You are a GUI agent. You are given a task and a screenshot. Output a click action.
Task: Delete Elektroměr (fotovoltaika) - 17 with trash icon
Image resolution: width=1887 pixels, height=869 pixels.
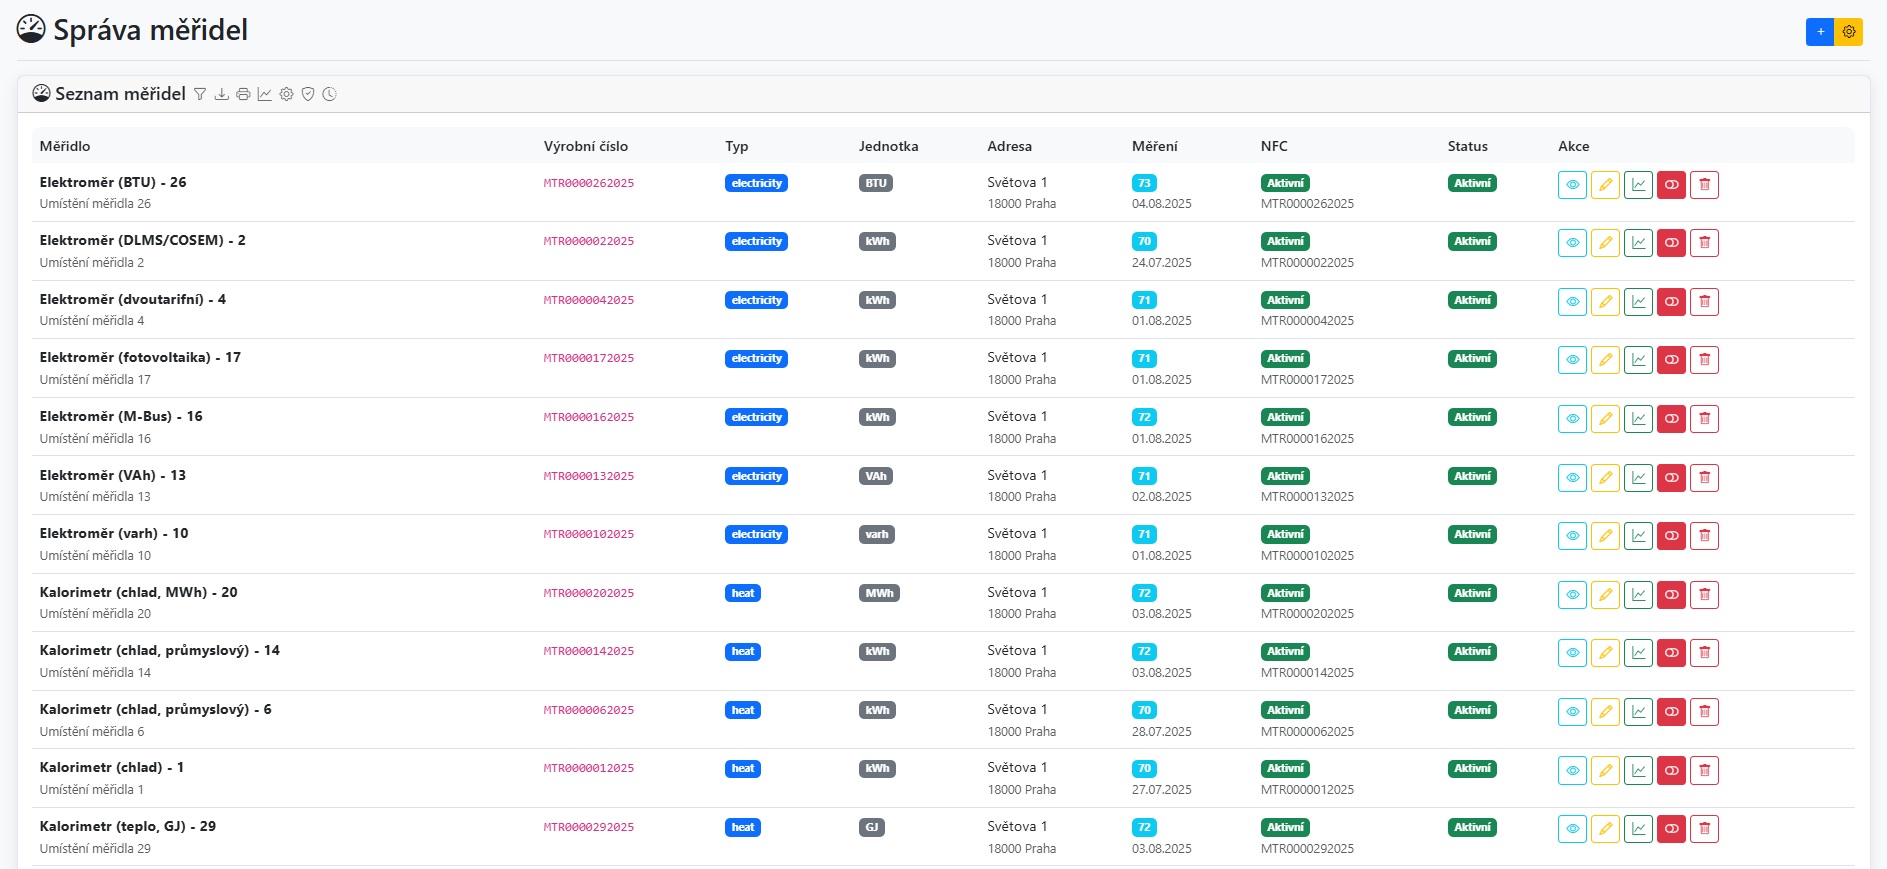pos(1704,360)
